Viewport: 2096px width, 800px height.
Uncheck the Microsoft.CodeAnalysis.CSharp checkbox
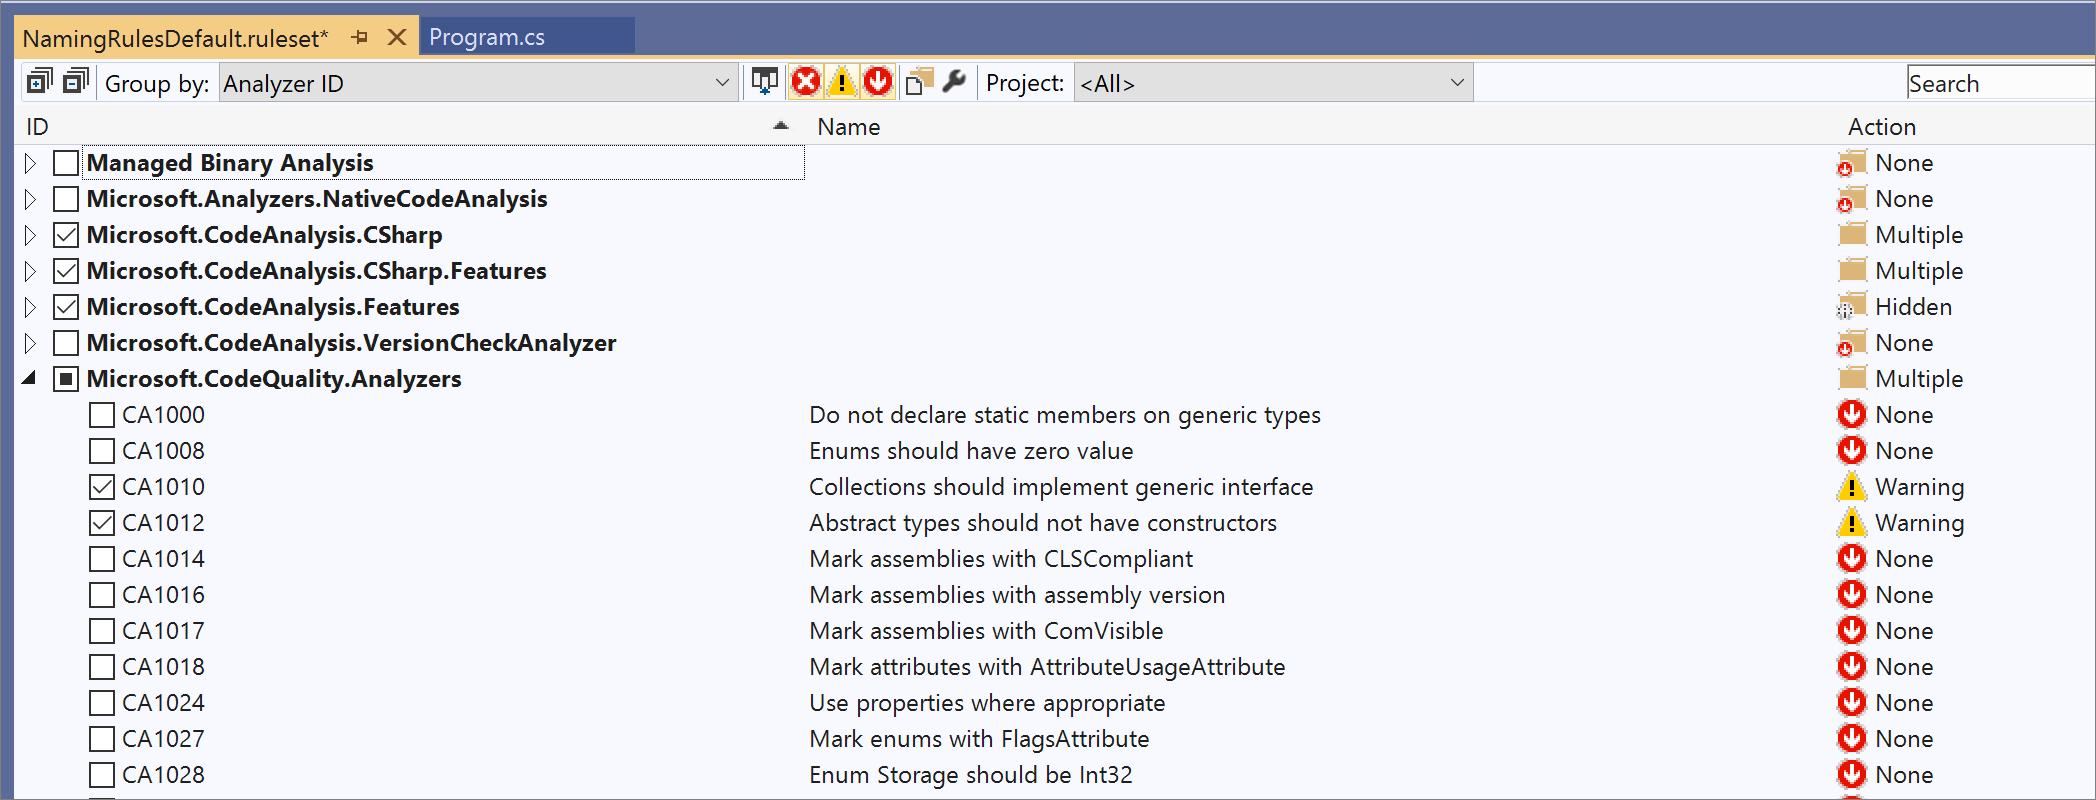66,235
